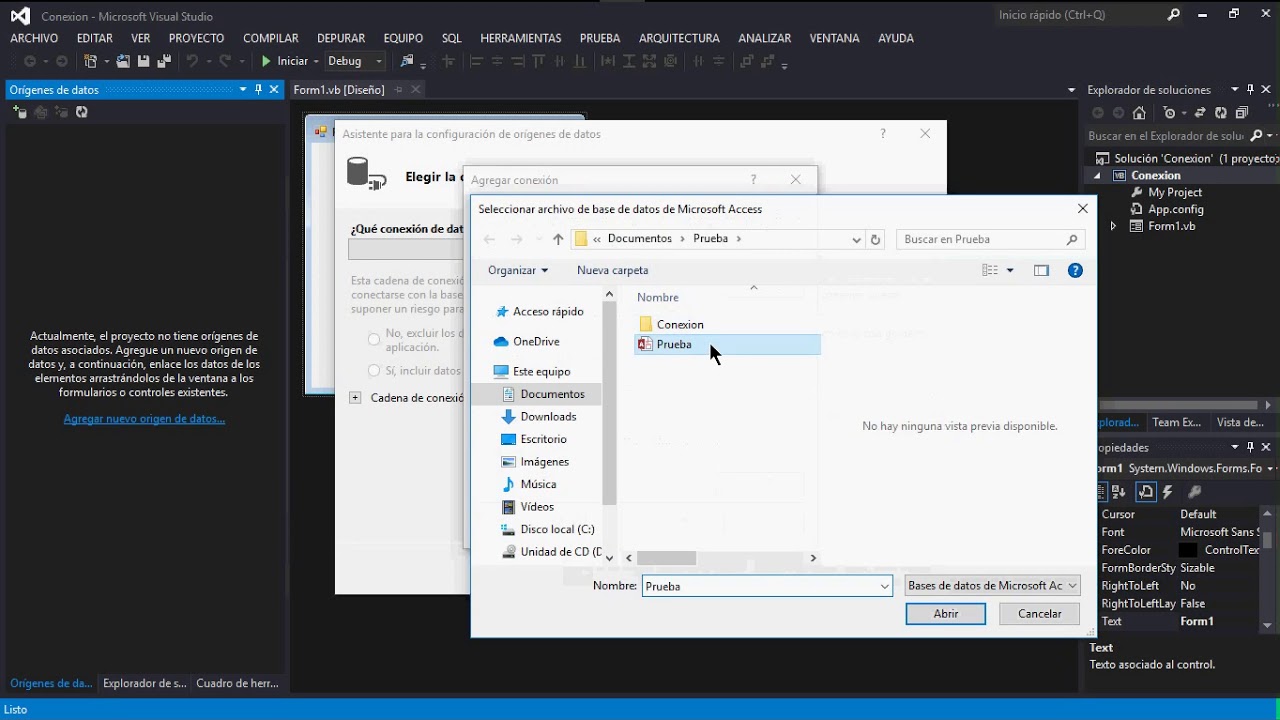
Task: Click the Iniciar start debugging button
Action: [x=285, y=61]
